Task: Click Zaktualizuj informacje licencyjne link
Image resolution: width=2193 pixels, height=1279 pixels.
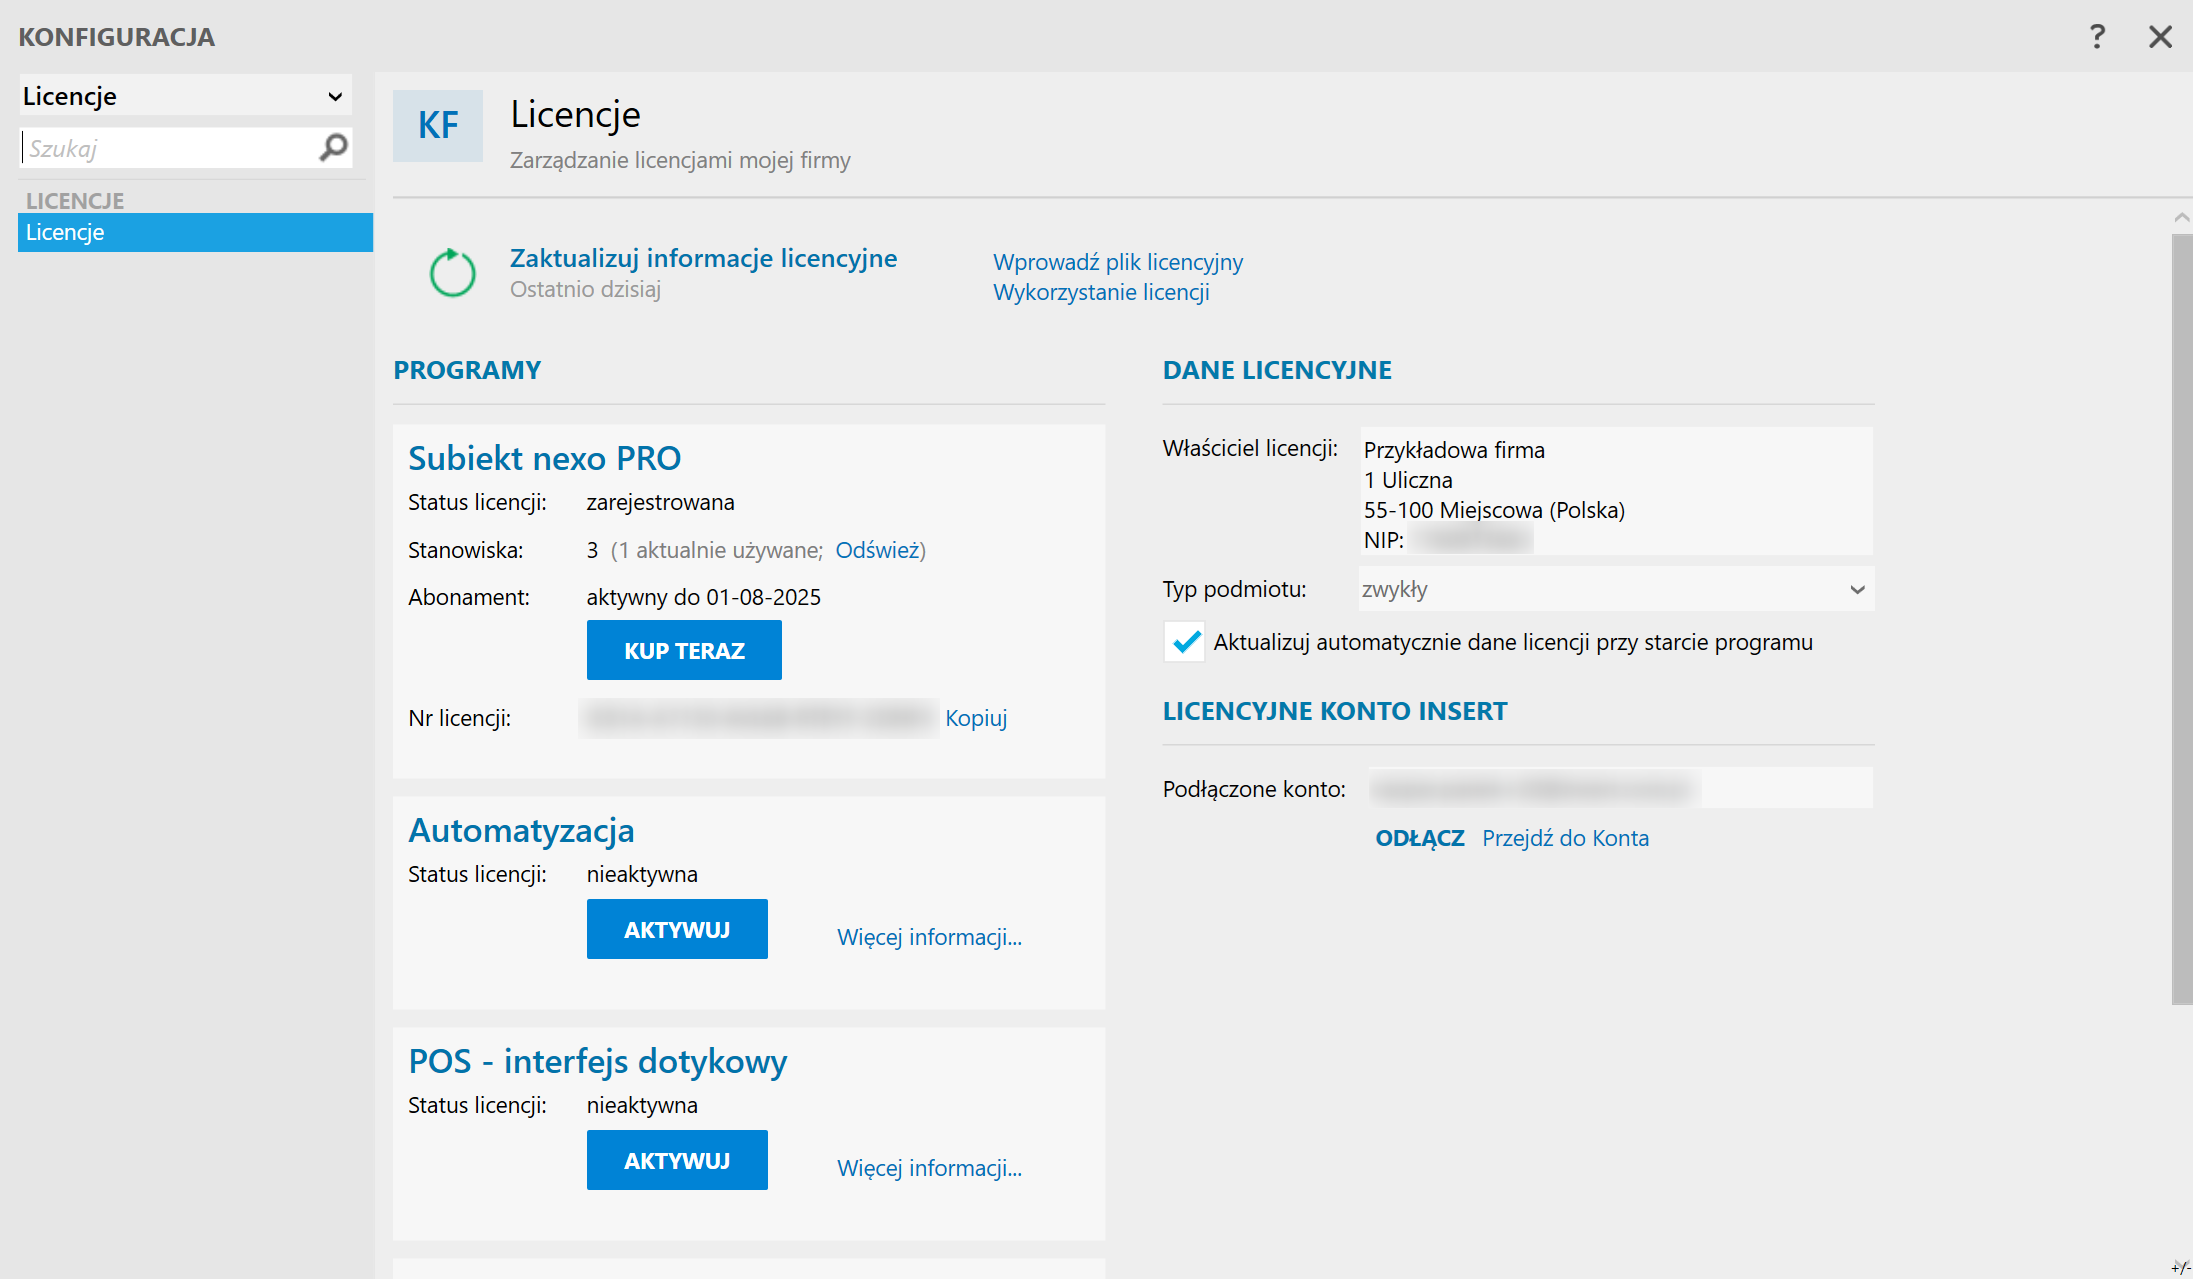Action: pos(703,258)
